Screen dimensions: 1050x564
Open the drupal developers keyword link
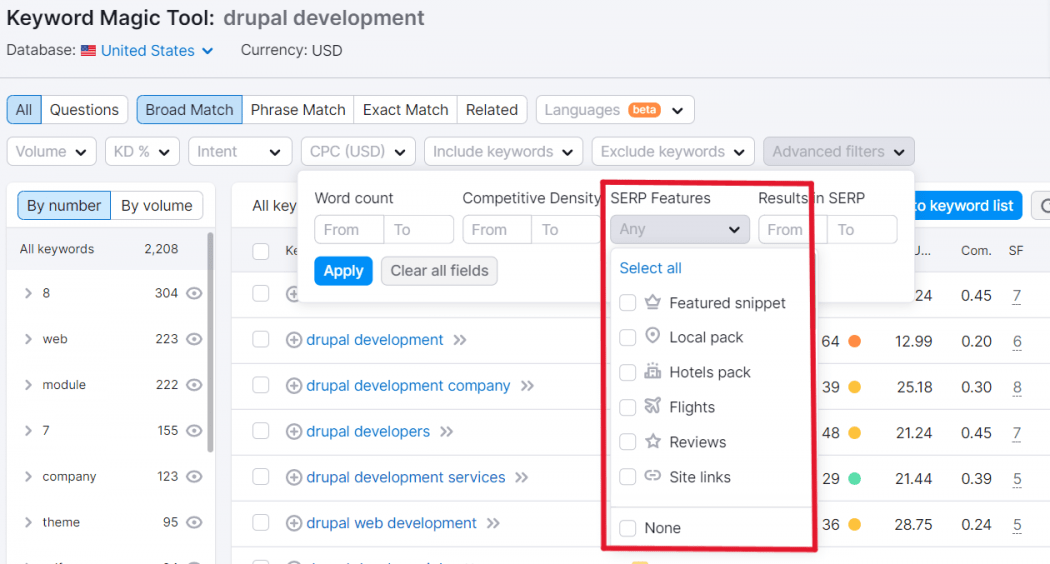pos(368,431)
